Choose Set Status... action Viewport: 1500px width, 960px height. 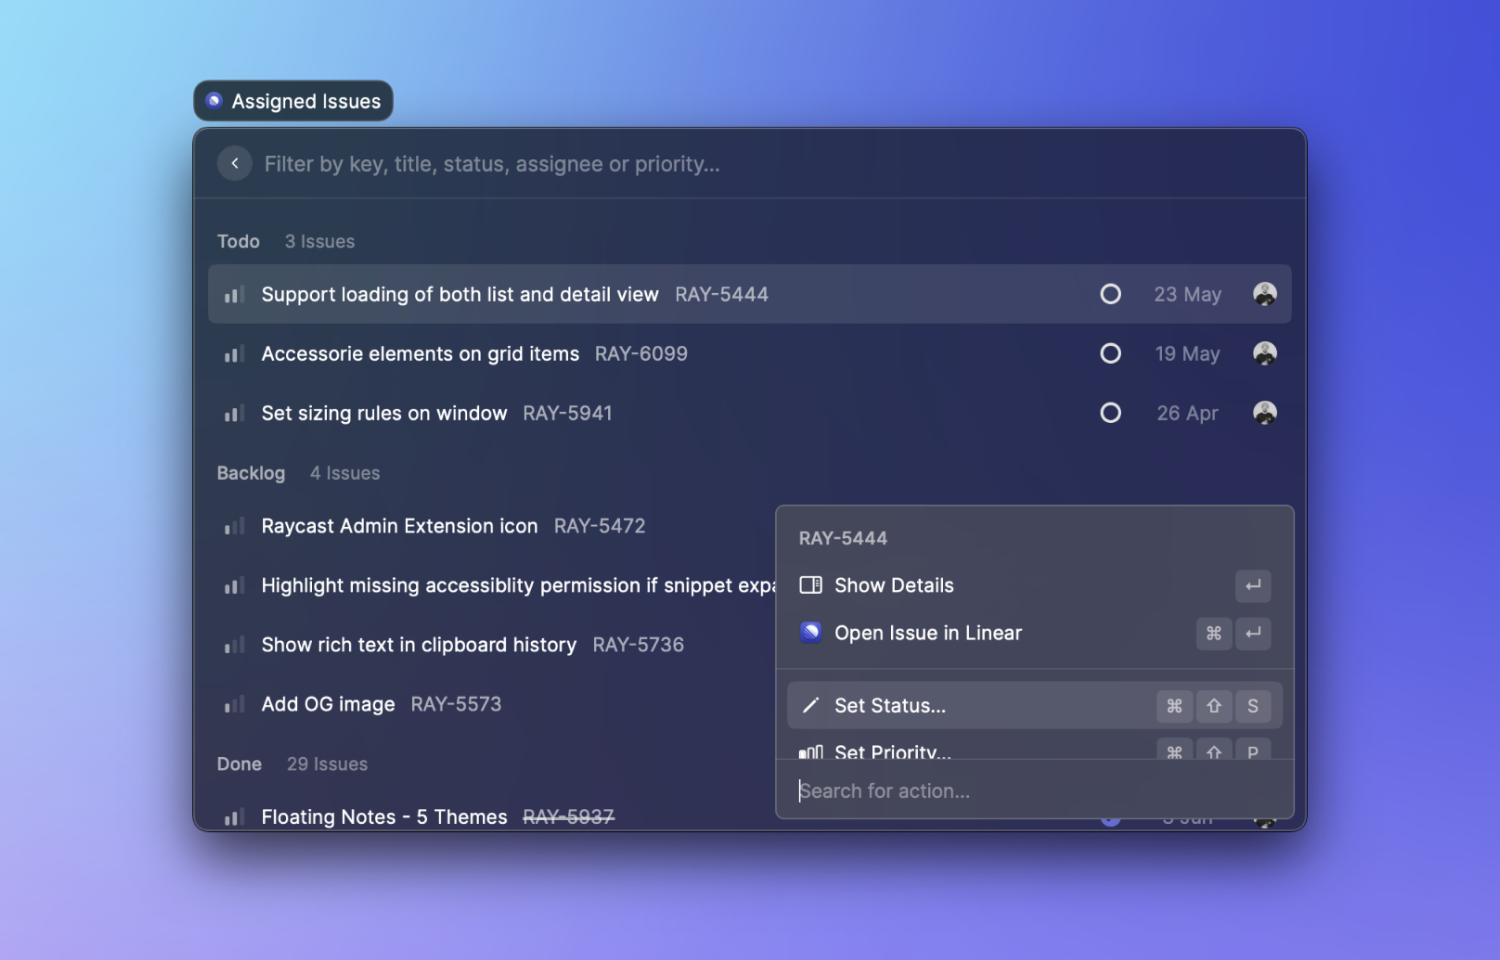(x=1034, y=705)
